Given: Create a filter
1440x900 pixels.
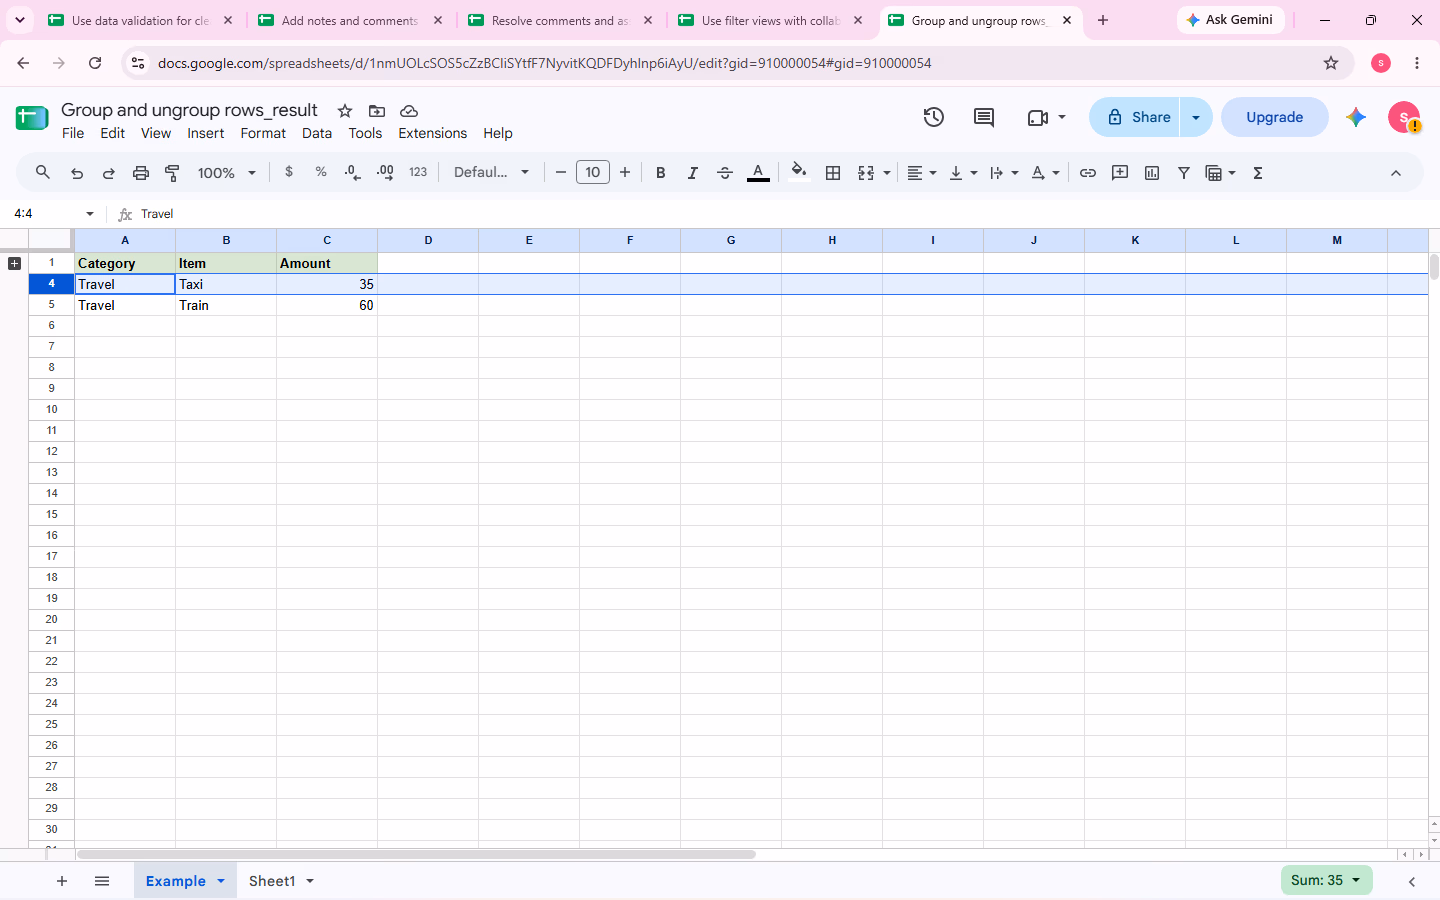Looking at the screenshot, I should (1184, 173).
